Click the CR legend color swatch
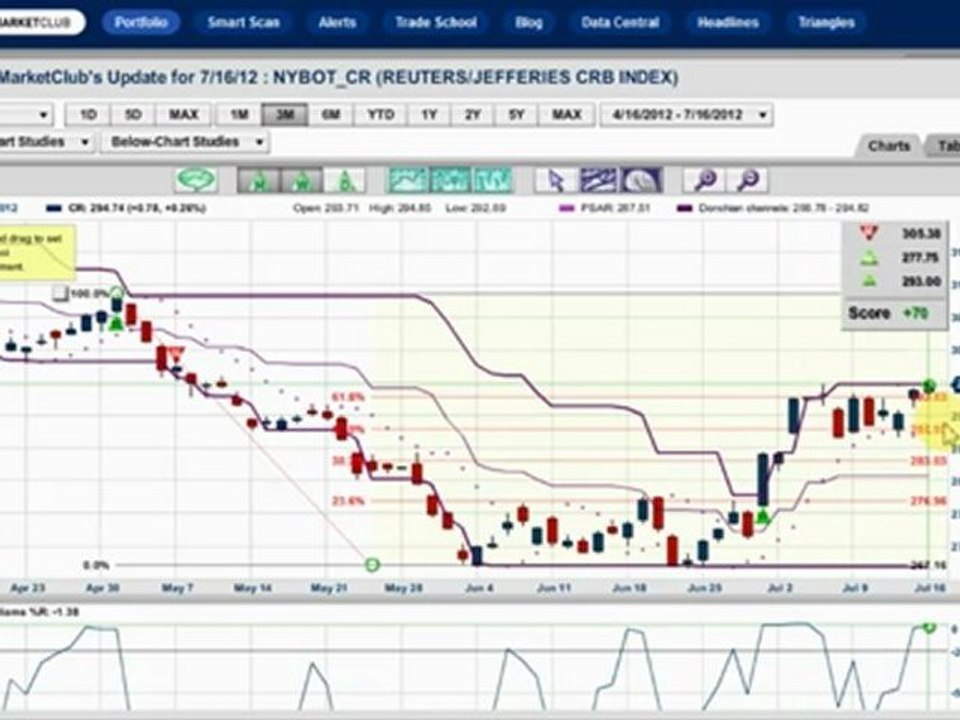960x720 pixels. pos(54,208)
